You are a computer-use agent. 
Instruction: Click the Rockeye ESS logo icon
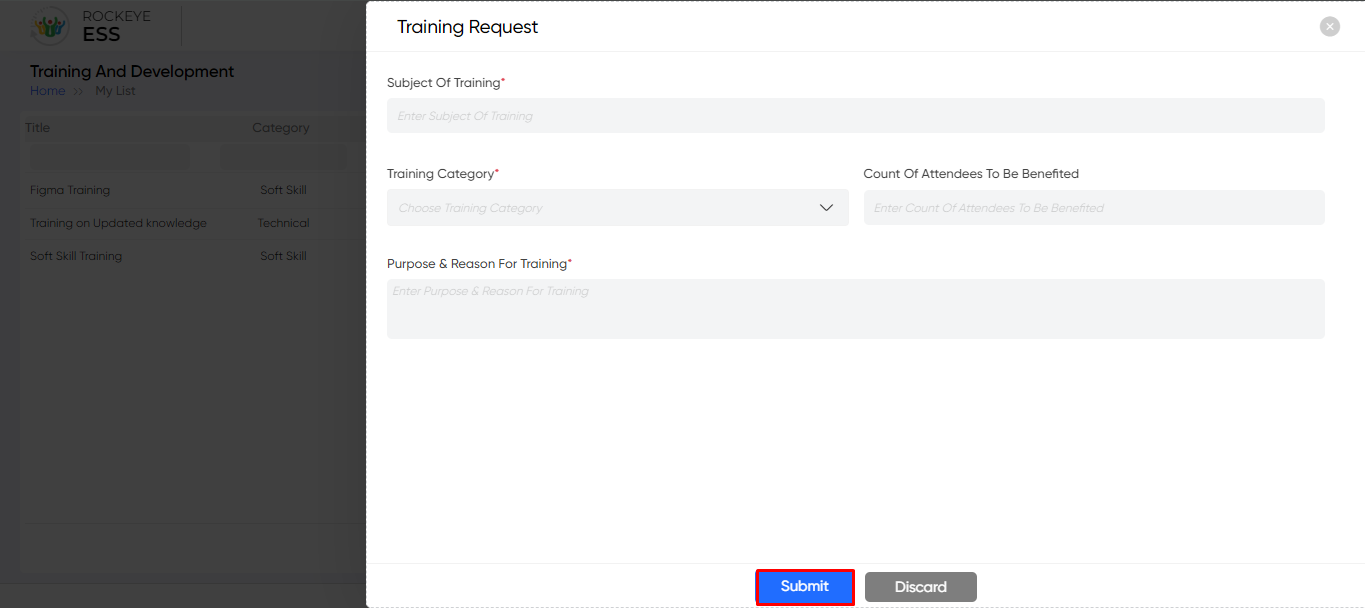pyautogui.click(x=49, y=26)
